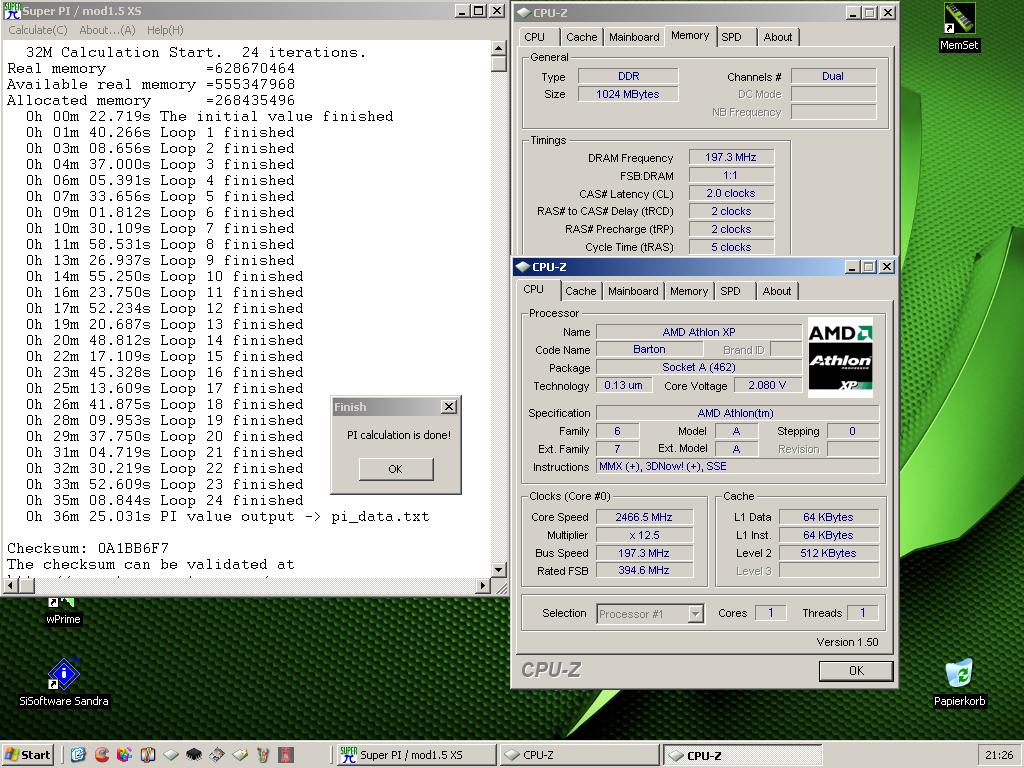Click the Channels # value Dual
Screen dimensions: 1024x768
point(833,76)
